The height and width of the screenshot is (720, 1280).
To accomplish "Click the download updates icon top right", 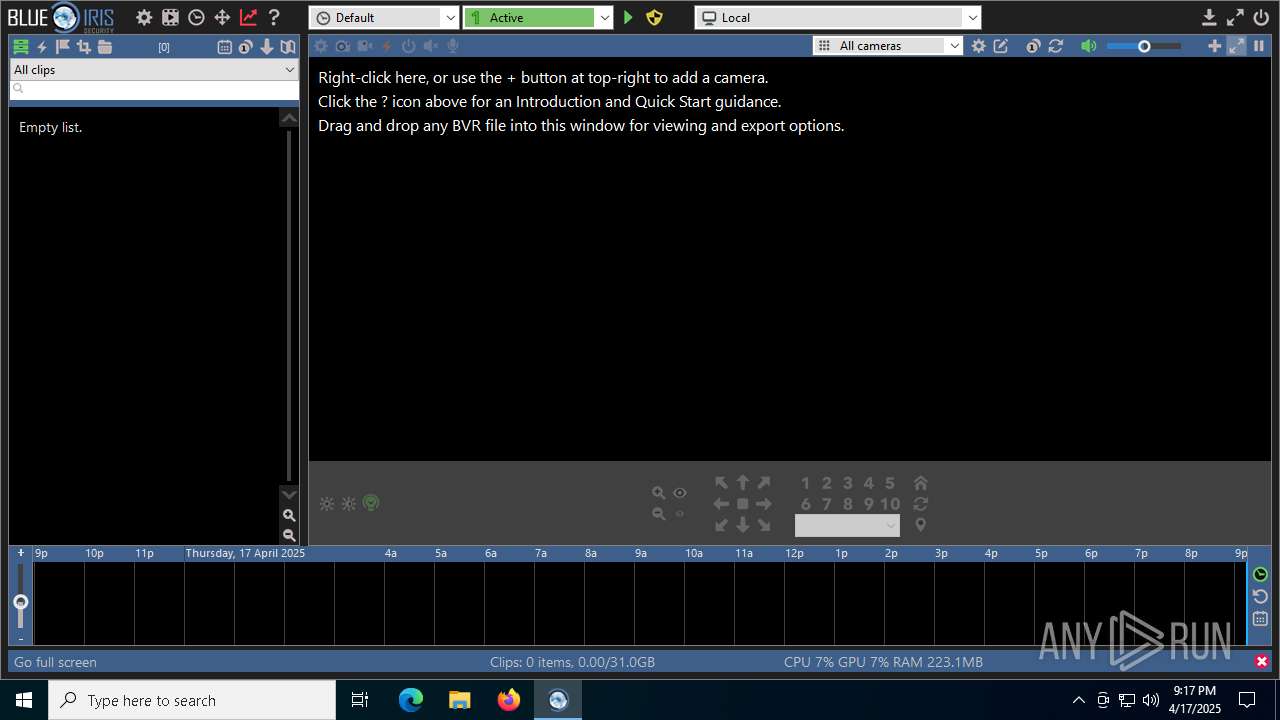I will click(x=1209, y=17).
